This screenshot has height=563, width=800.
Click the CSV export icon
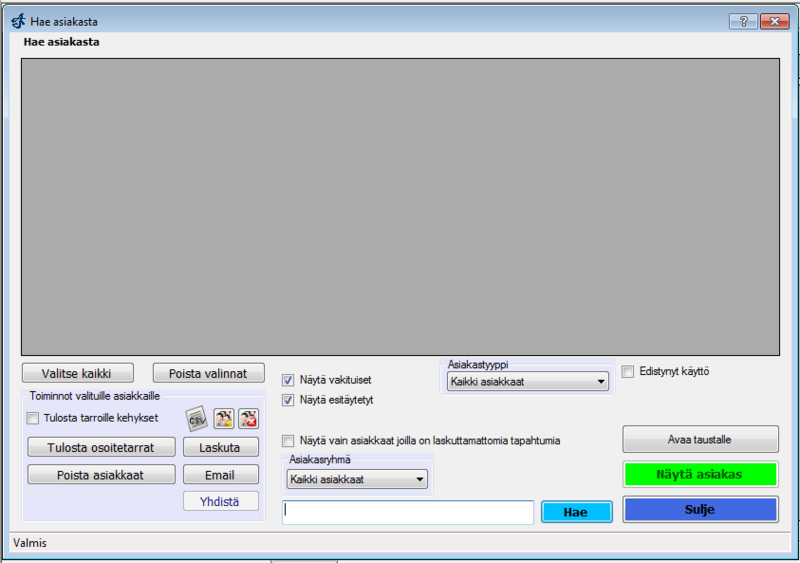[196, 418]
